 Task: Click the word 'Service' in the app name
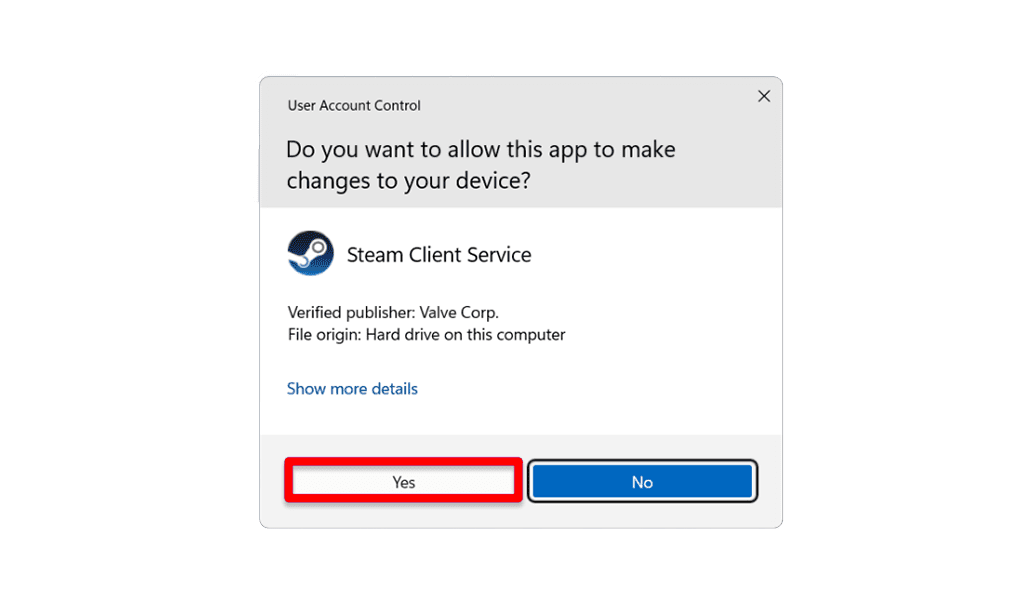[x=499, y=254]
